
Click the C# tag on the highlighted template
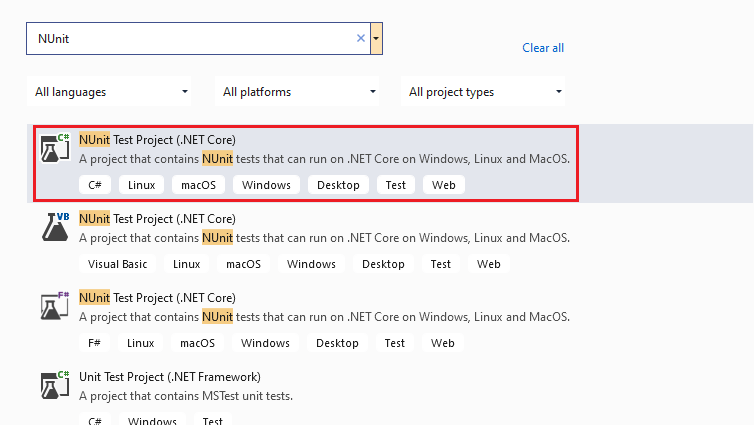[95, 185]
